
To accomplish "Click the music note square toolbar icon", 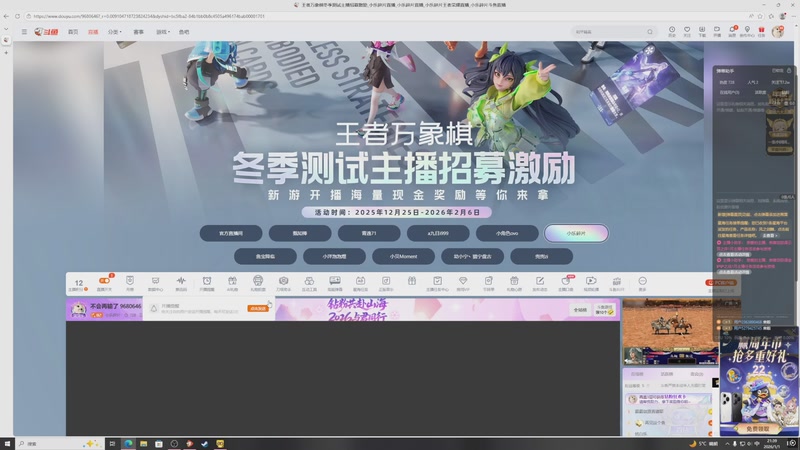I will [386, 281].
